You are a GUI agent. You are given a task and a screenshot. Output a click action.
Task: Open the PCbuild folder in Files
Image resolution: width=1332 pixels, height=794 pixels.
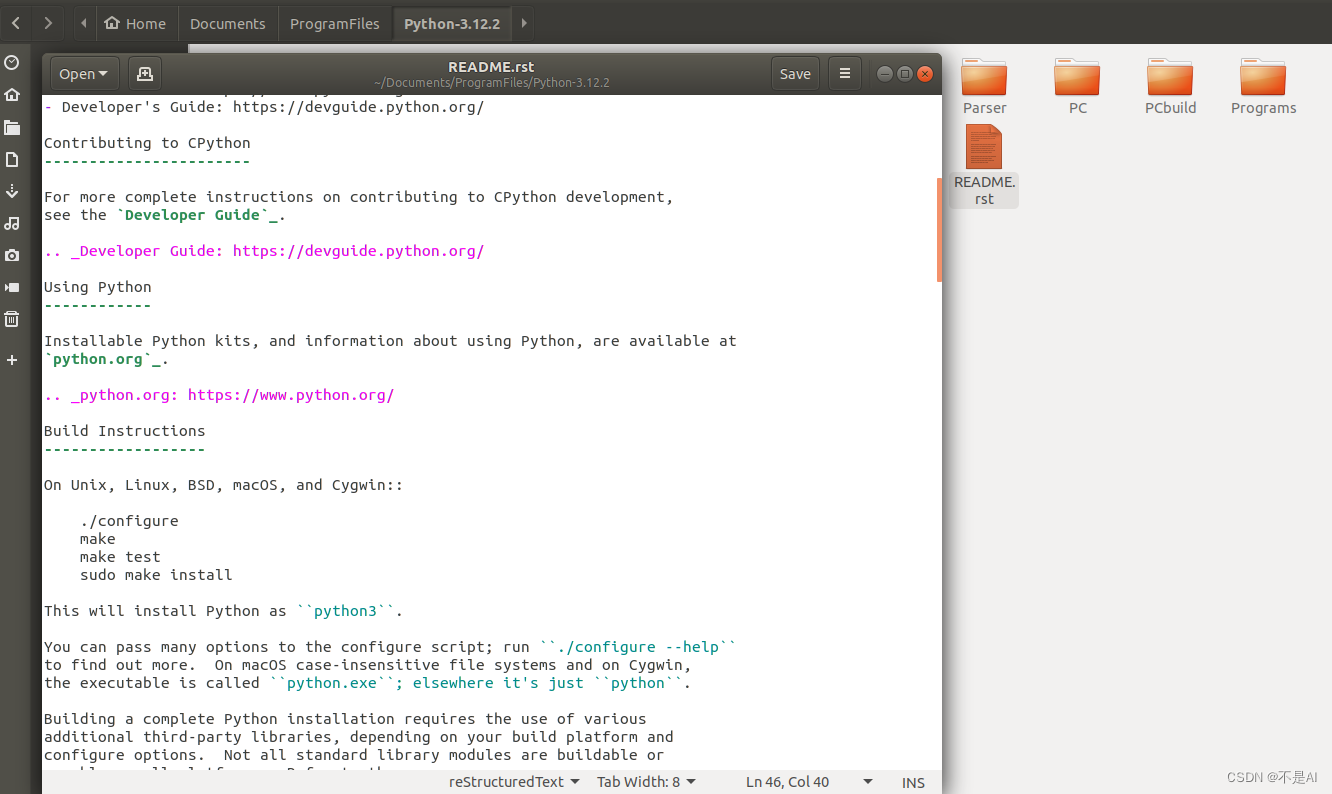(1170, 87)
